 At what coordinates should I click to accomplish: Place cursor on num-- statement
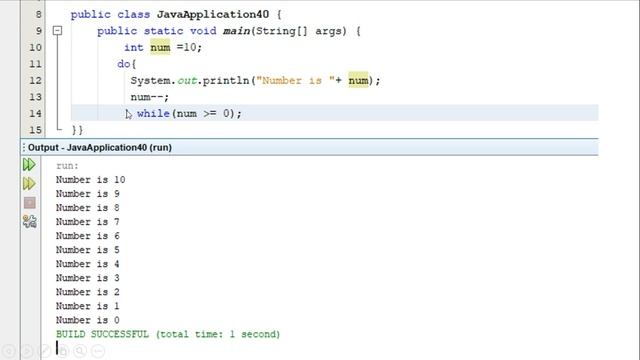pos(149,97)
